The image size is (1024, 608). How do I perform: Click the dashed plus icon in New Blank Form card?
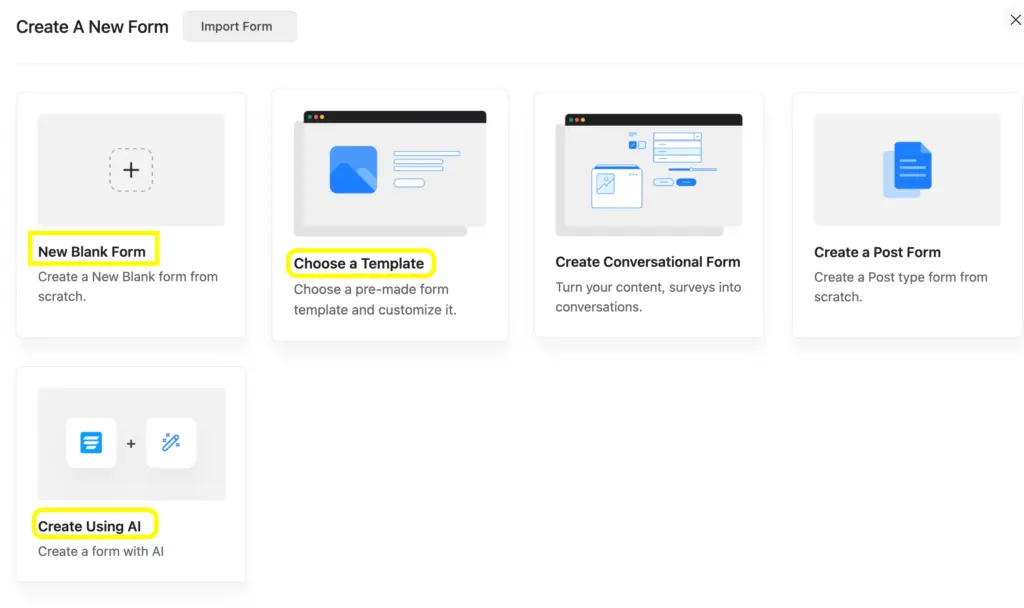[130, 169]
